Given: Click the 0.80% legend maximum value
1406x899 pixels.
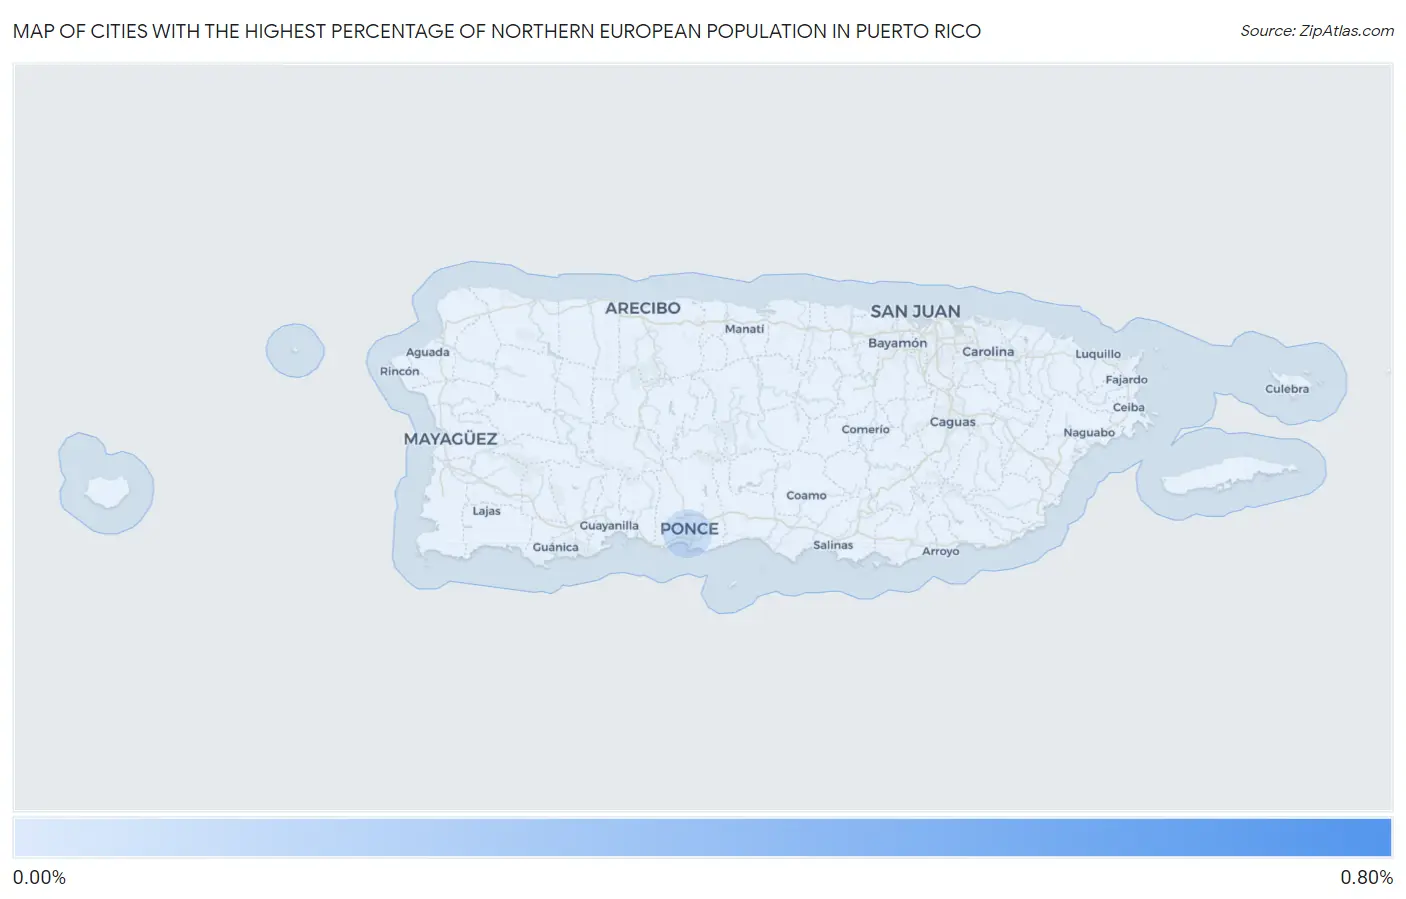Looking at the screenshot, I should click(1366, 878).
